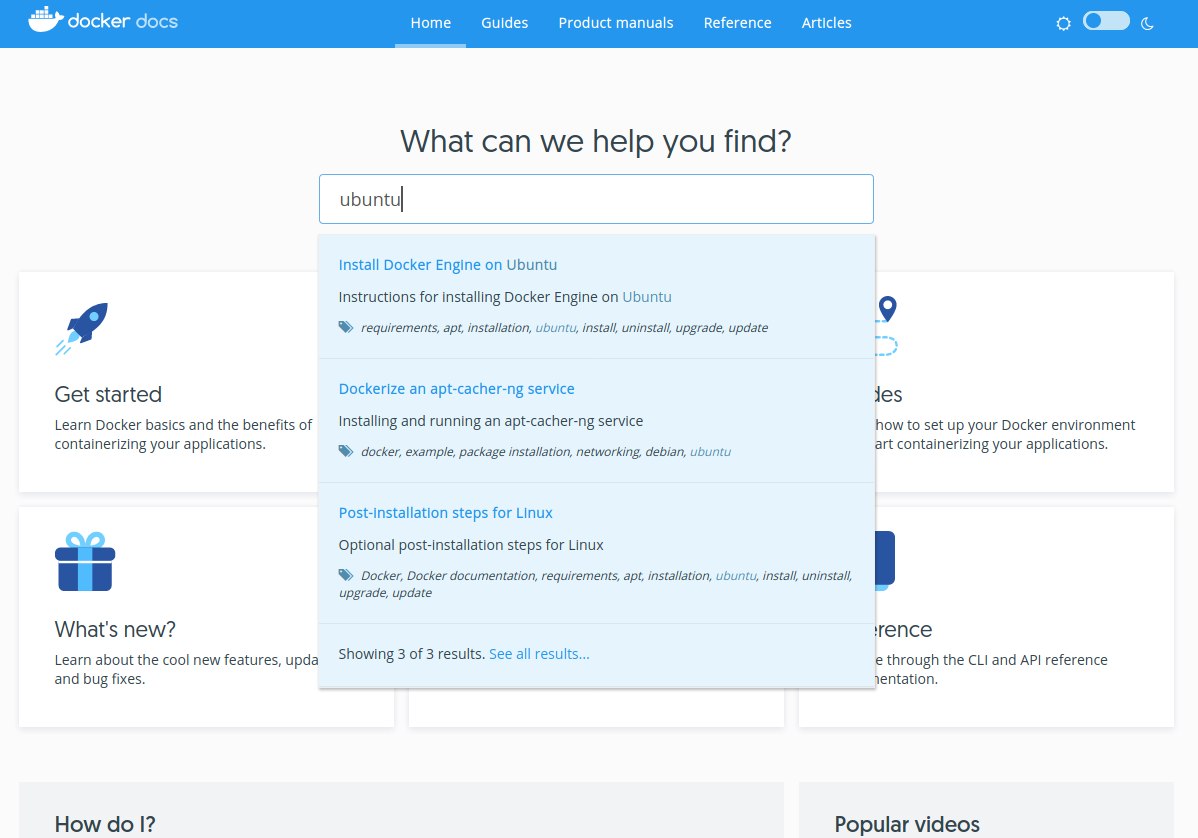Open Dockerize an apt-cacher-ng service result
Viewport: 1198px width, 838px height.
point(456,389)
